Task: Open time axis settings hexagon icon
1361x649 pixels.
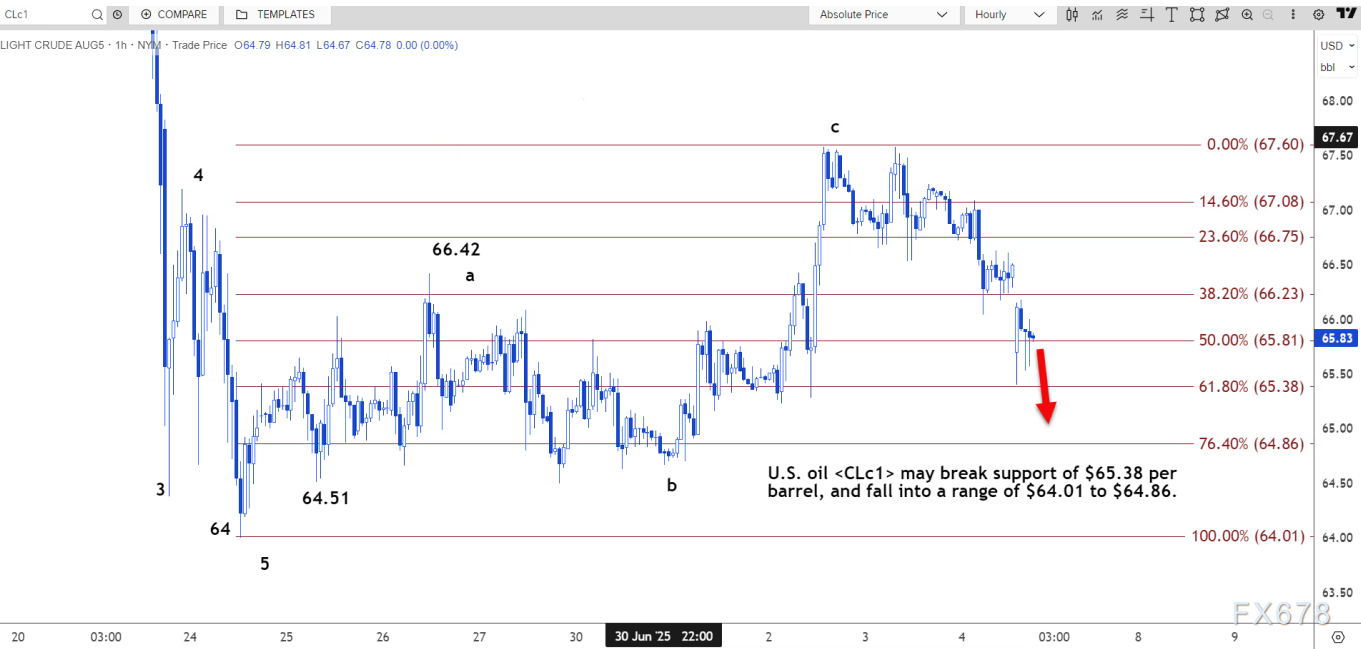Action: [1338, 637]
